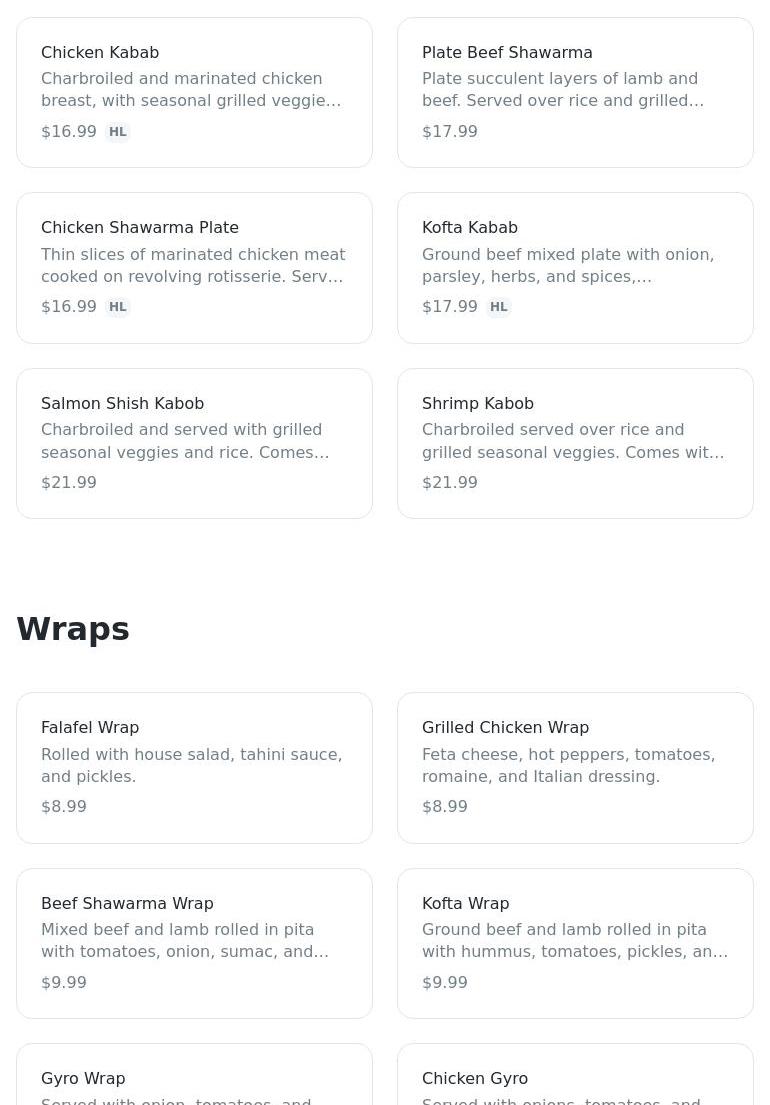Choose the Kofta Wrap item
The width and height of the screenshot is (770, 1105).
[x=575, y=943]
